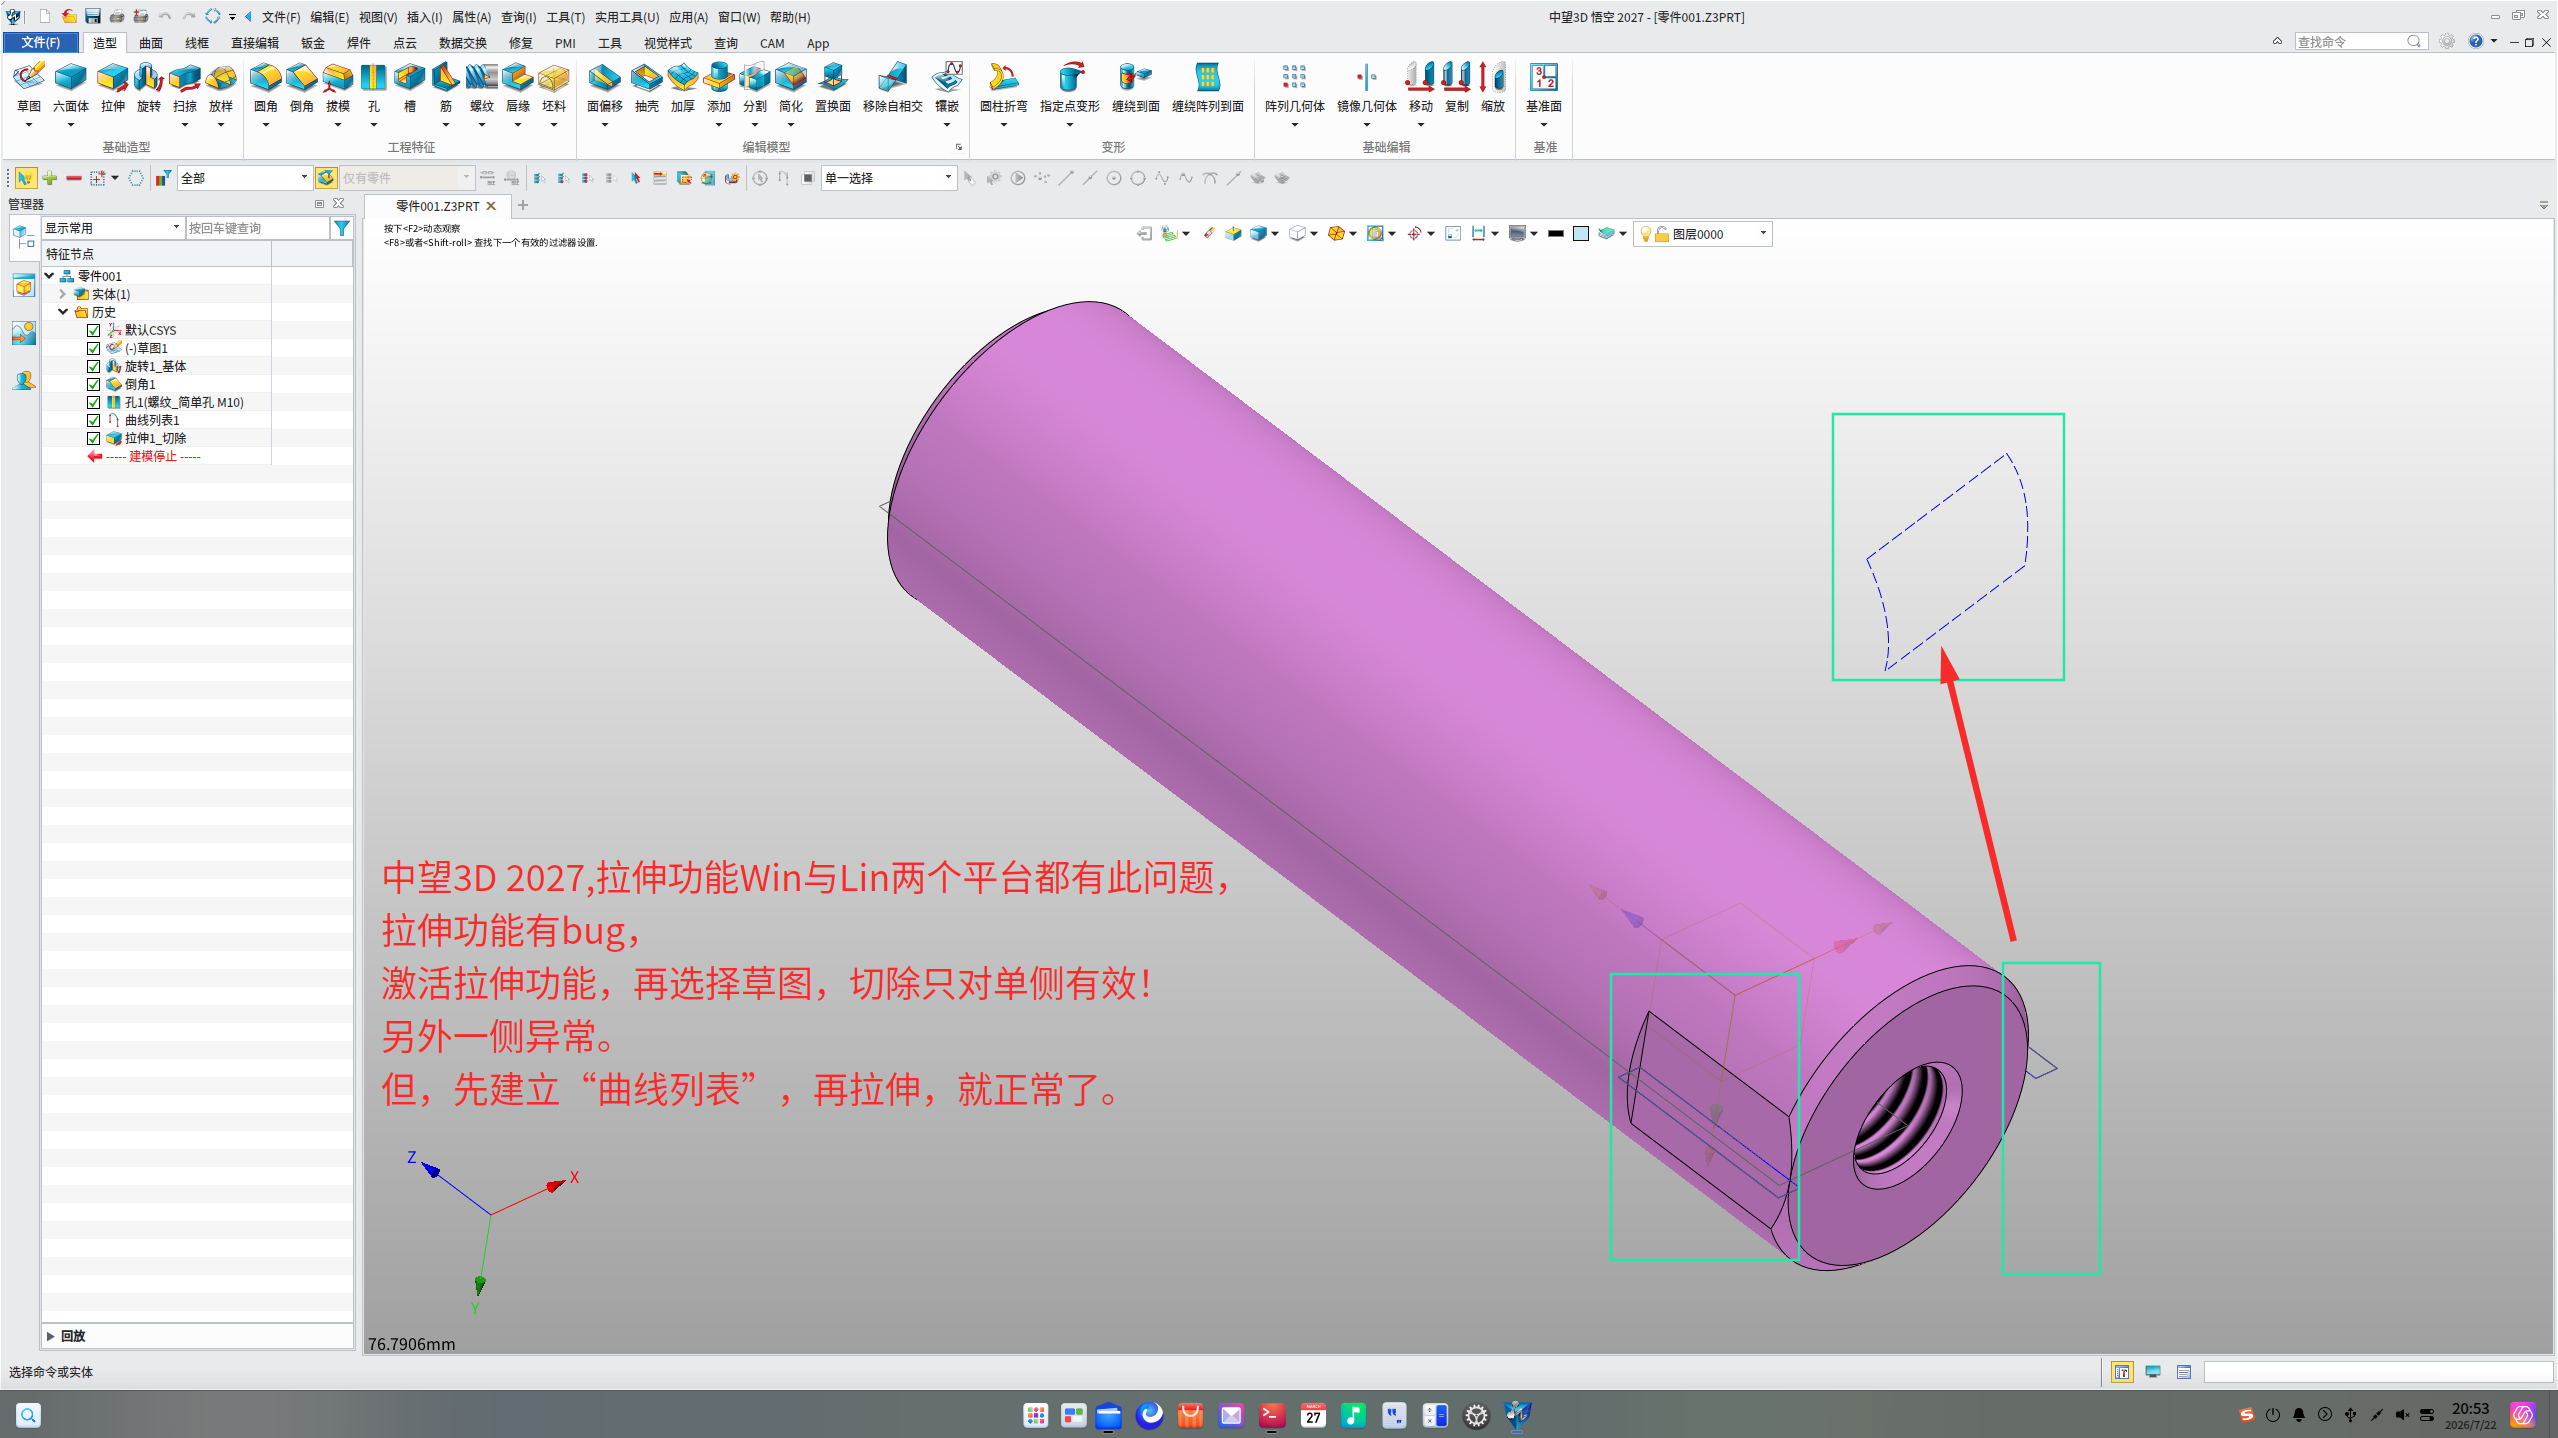Open the 插入(I) menu
The height and width of the screenshot is (1438, 2558).
pyautogui.click(x=425, y=17)
